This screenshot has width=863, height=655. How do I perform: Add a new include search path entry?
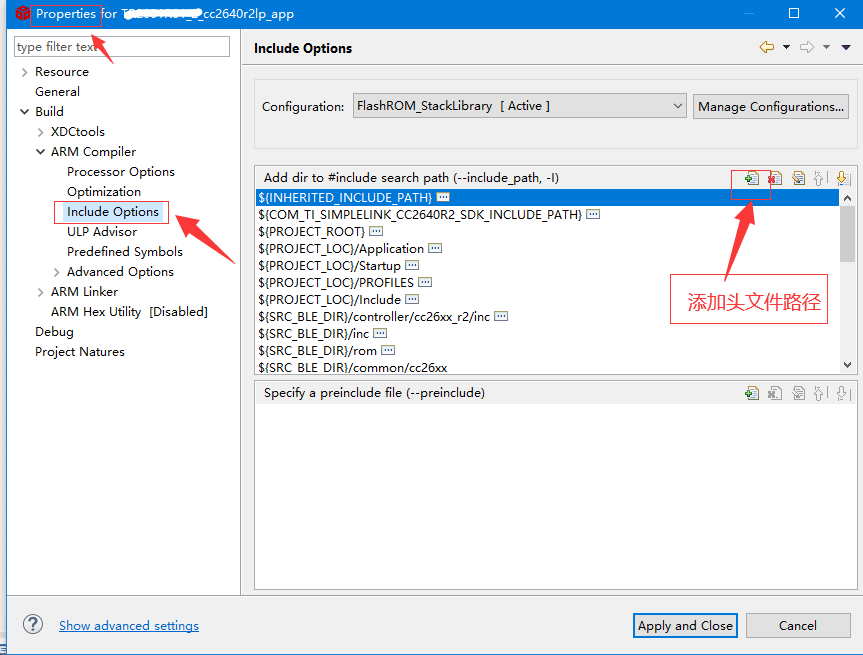[x=752, y=178]
